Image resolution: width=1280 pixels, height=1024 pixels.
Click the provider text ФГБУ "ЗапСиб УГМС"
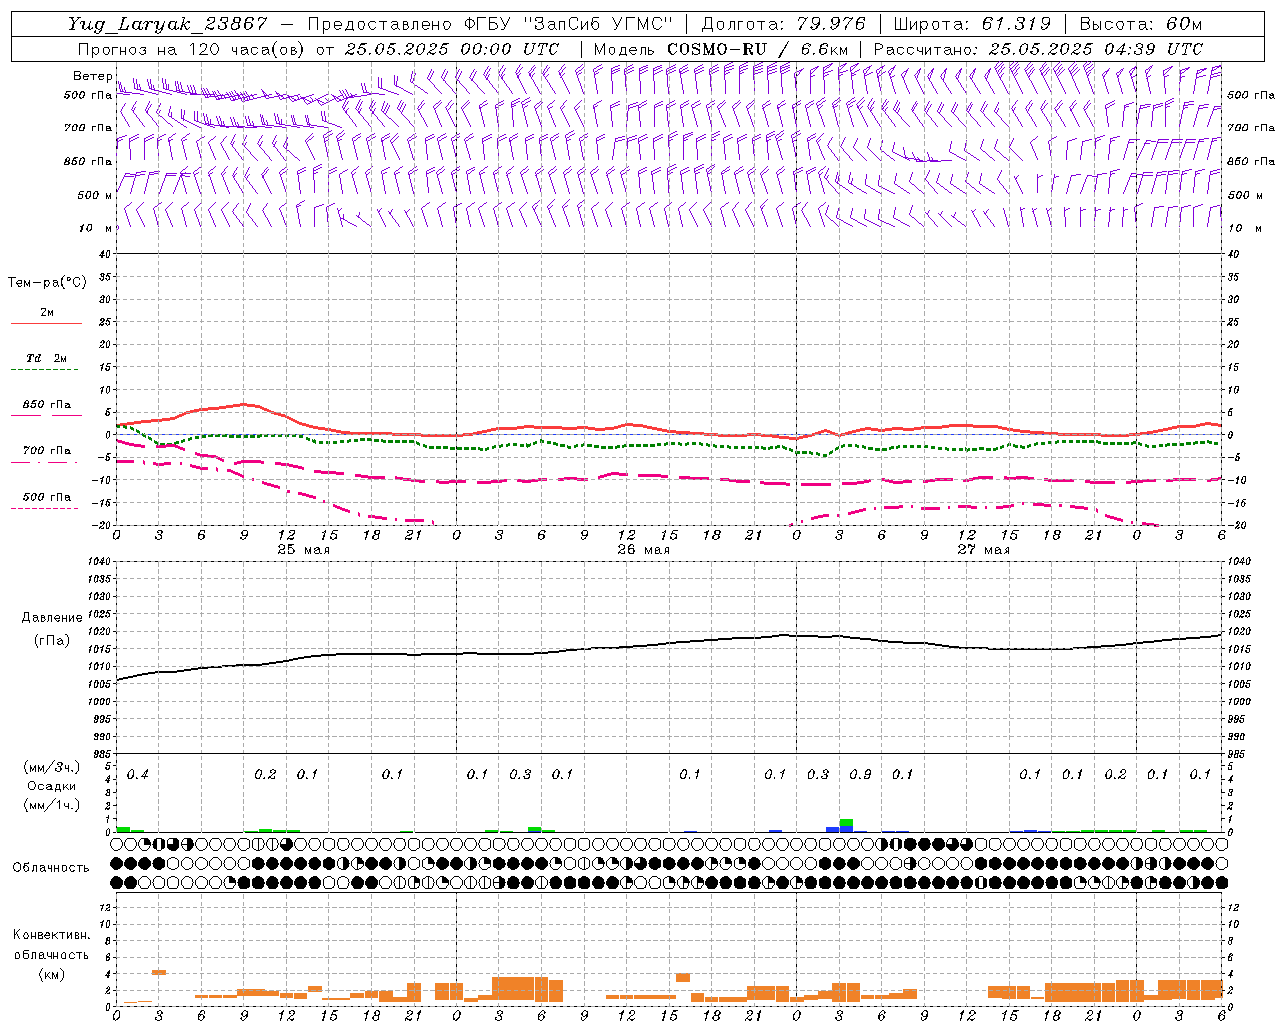click(x=567, y=24)
